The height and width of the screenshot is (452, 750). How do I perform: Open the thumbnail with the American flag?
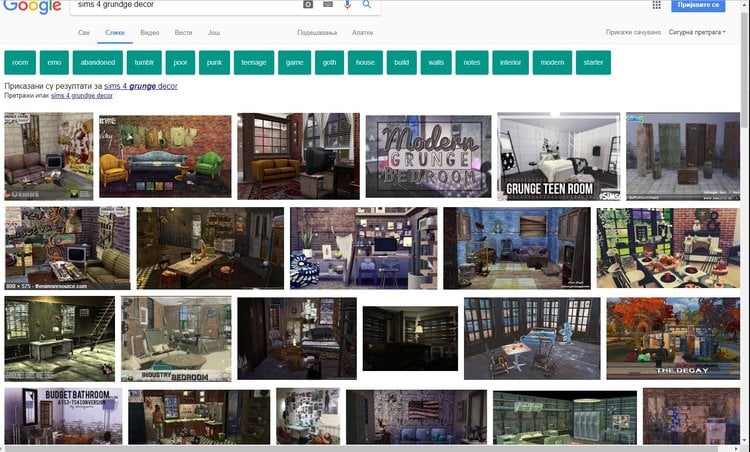(416, 417)
